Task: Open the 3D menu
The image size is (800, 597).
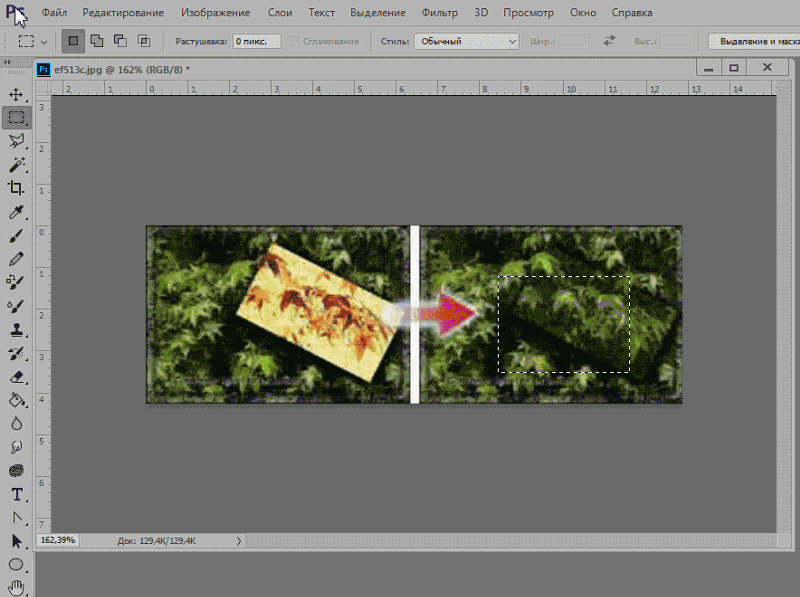Action: pyautogui.click(x=481, y=13)
